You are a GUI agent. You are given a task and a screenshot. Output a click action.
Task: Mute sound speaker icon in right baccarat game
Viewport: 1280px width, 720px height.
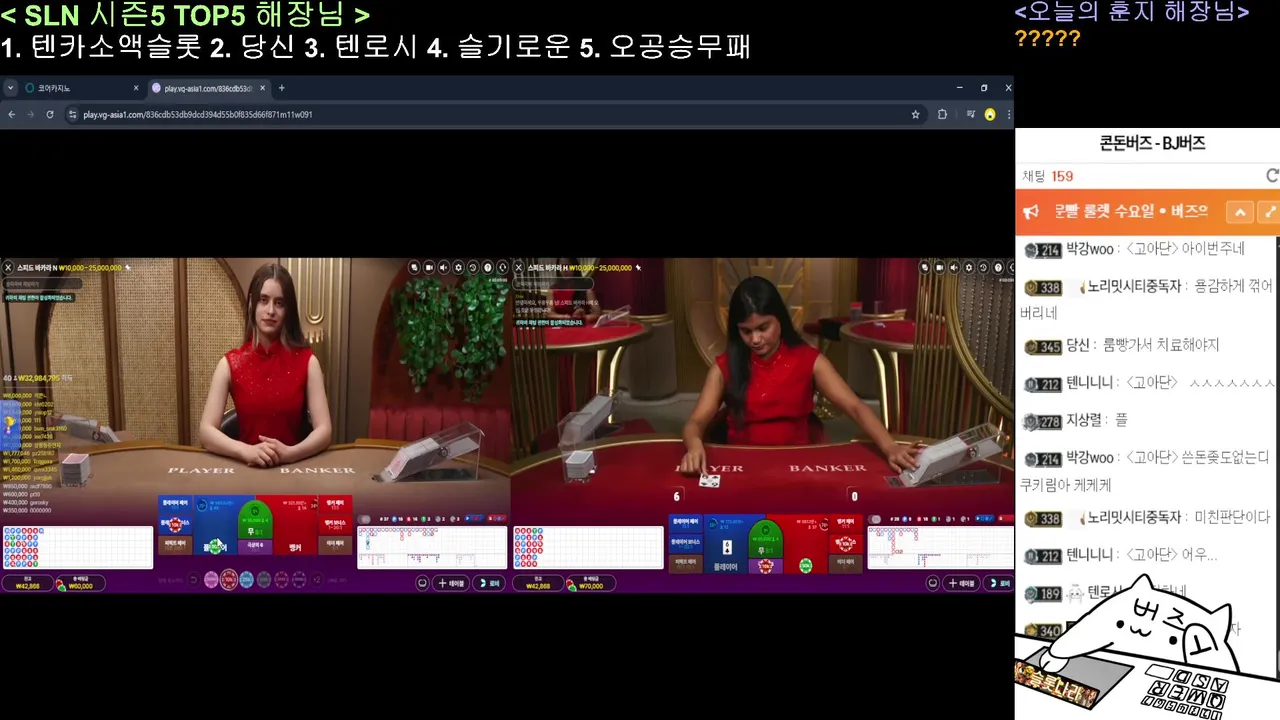(x=953, y=267)
